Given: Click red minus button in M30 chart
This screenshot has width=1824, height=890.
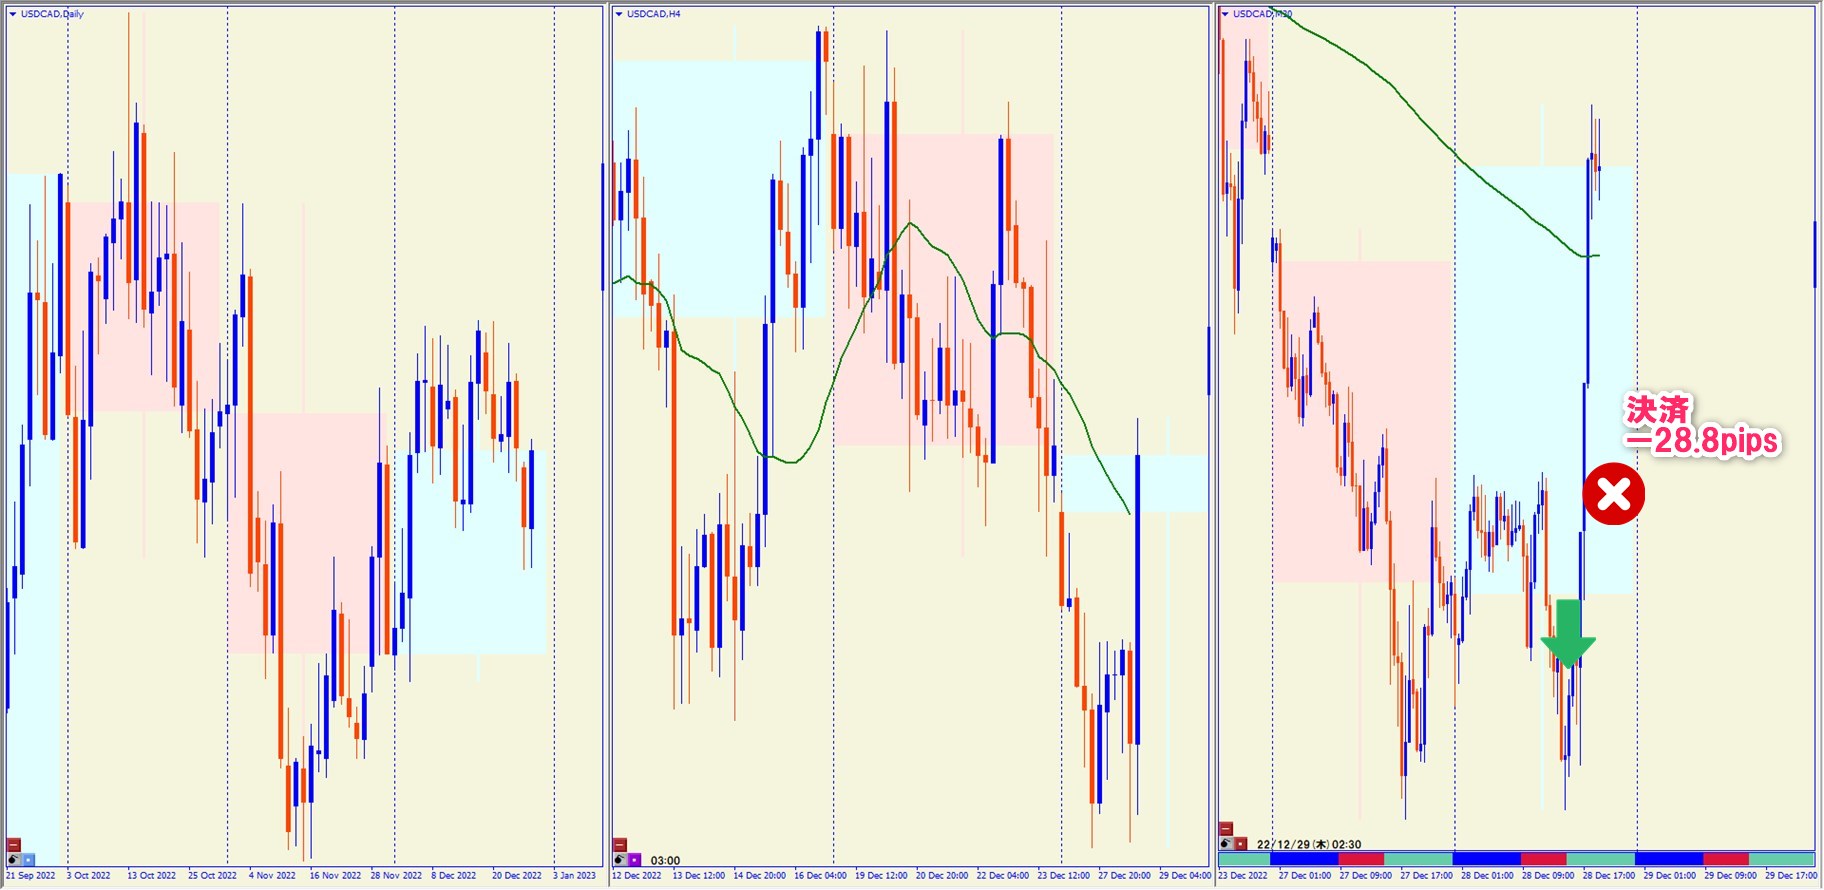Looking at the screenshot, I should click(1226, 829).
